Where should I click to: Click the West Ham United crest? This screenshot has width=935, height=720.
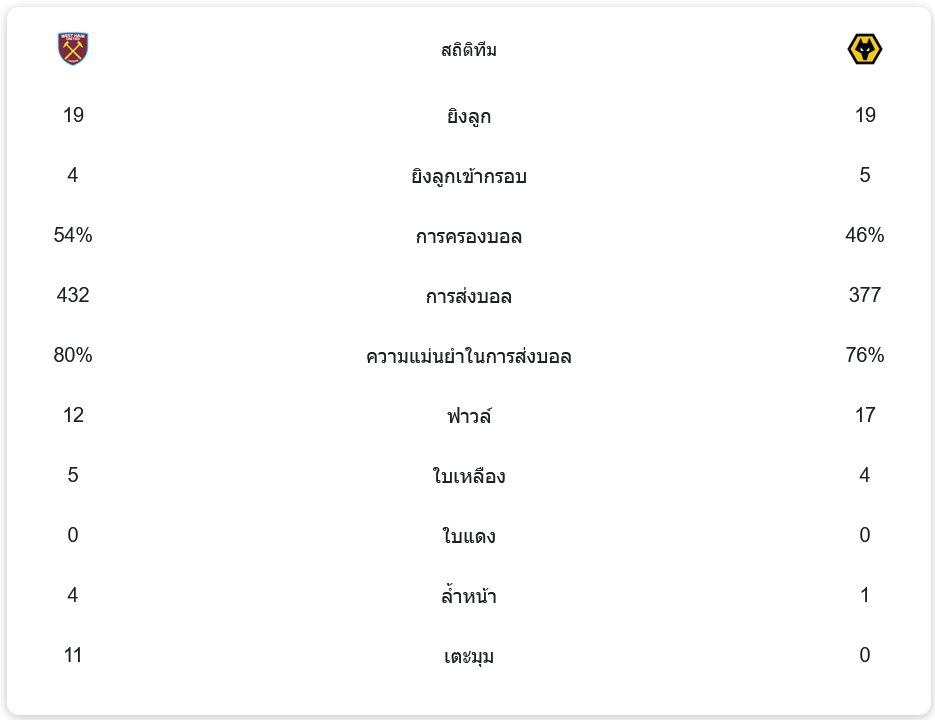coord(73,49)
